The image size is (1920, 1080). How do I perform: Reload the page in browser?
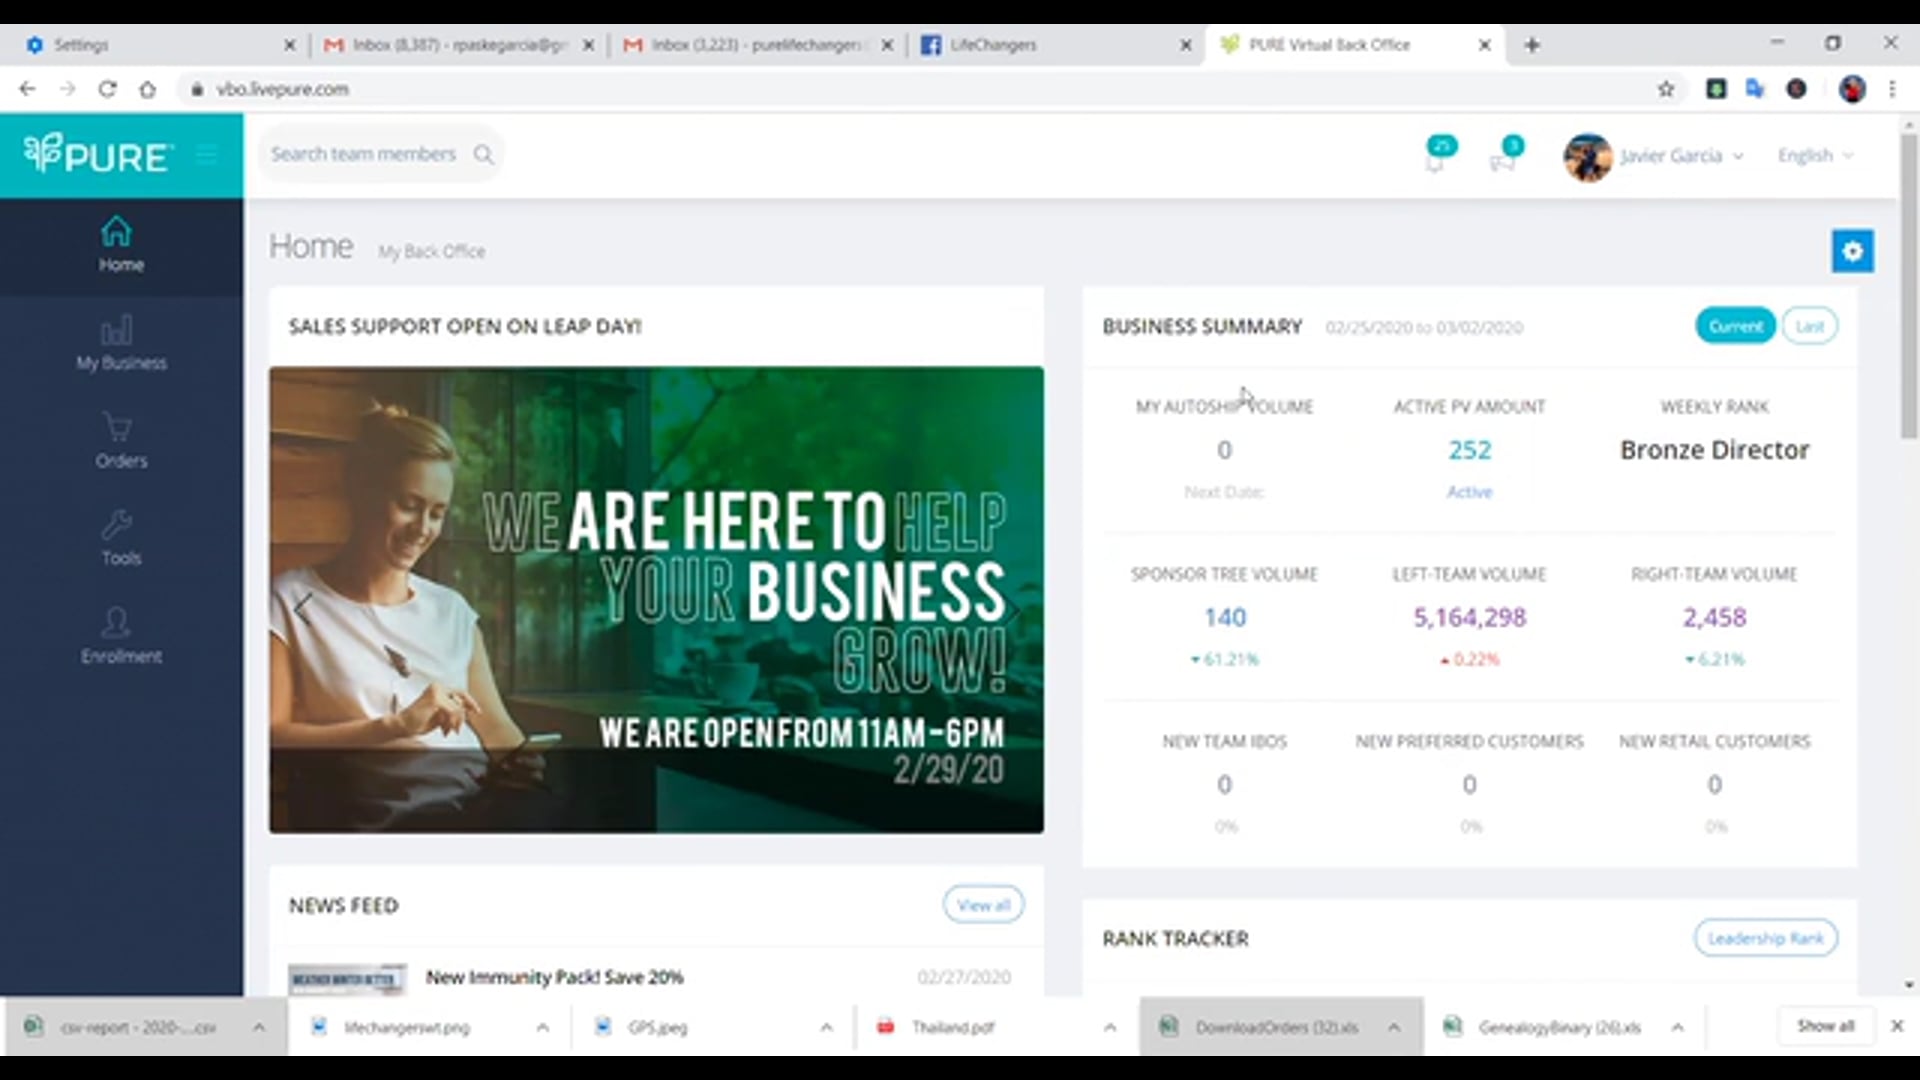click(107, 89)
